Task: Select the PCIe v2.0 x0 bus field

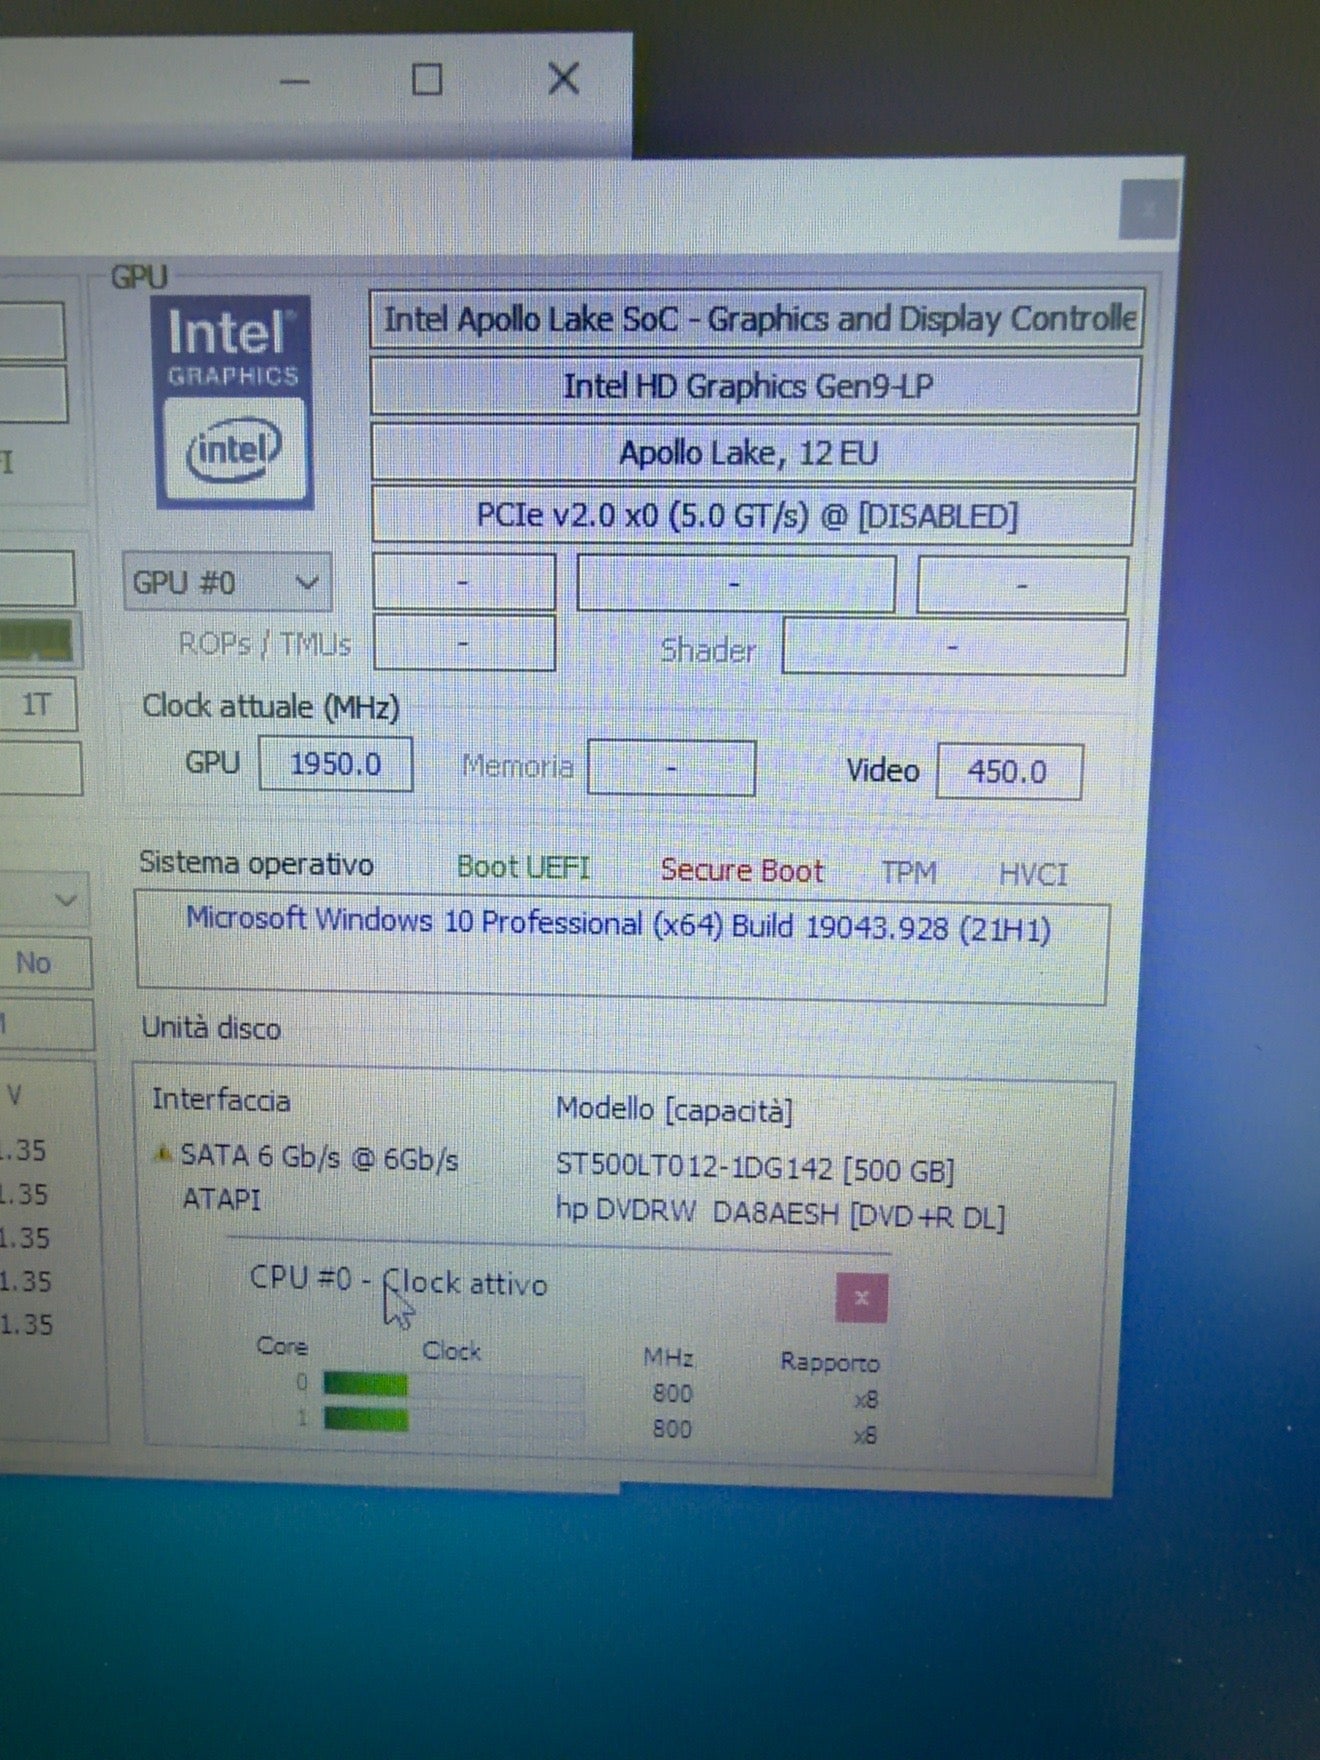Action: pyautogui.click(x=752, y=516)
